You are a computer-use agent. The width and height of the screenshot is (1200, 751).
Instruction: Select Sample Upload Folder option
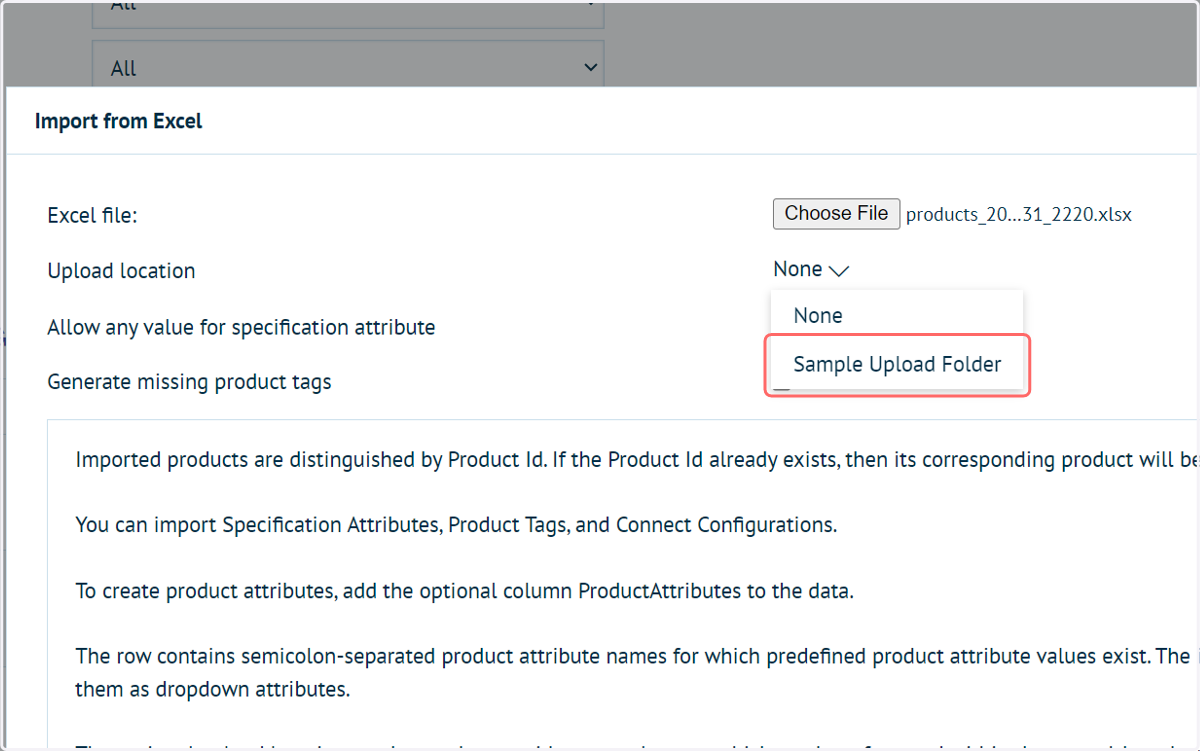[897, 364]
